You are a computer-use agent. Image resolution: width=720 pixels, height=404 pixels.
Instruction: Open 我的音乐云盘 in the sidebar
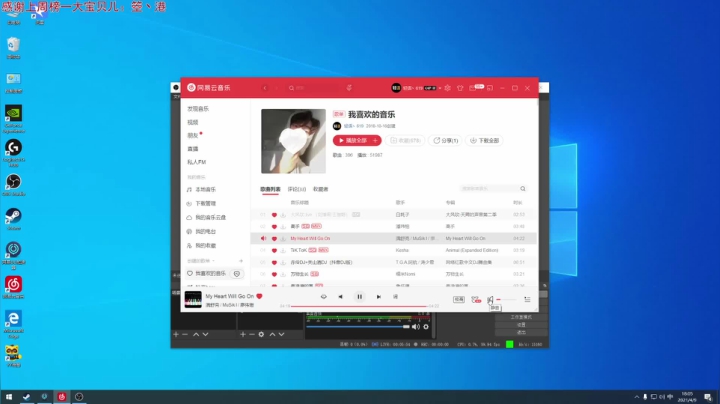[210, 218]
